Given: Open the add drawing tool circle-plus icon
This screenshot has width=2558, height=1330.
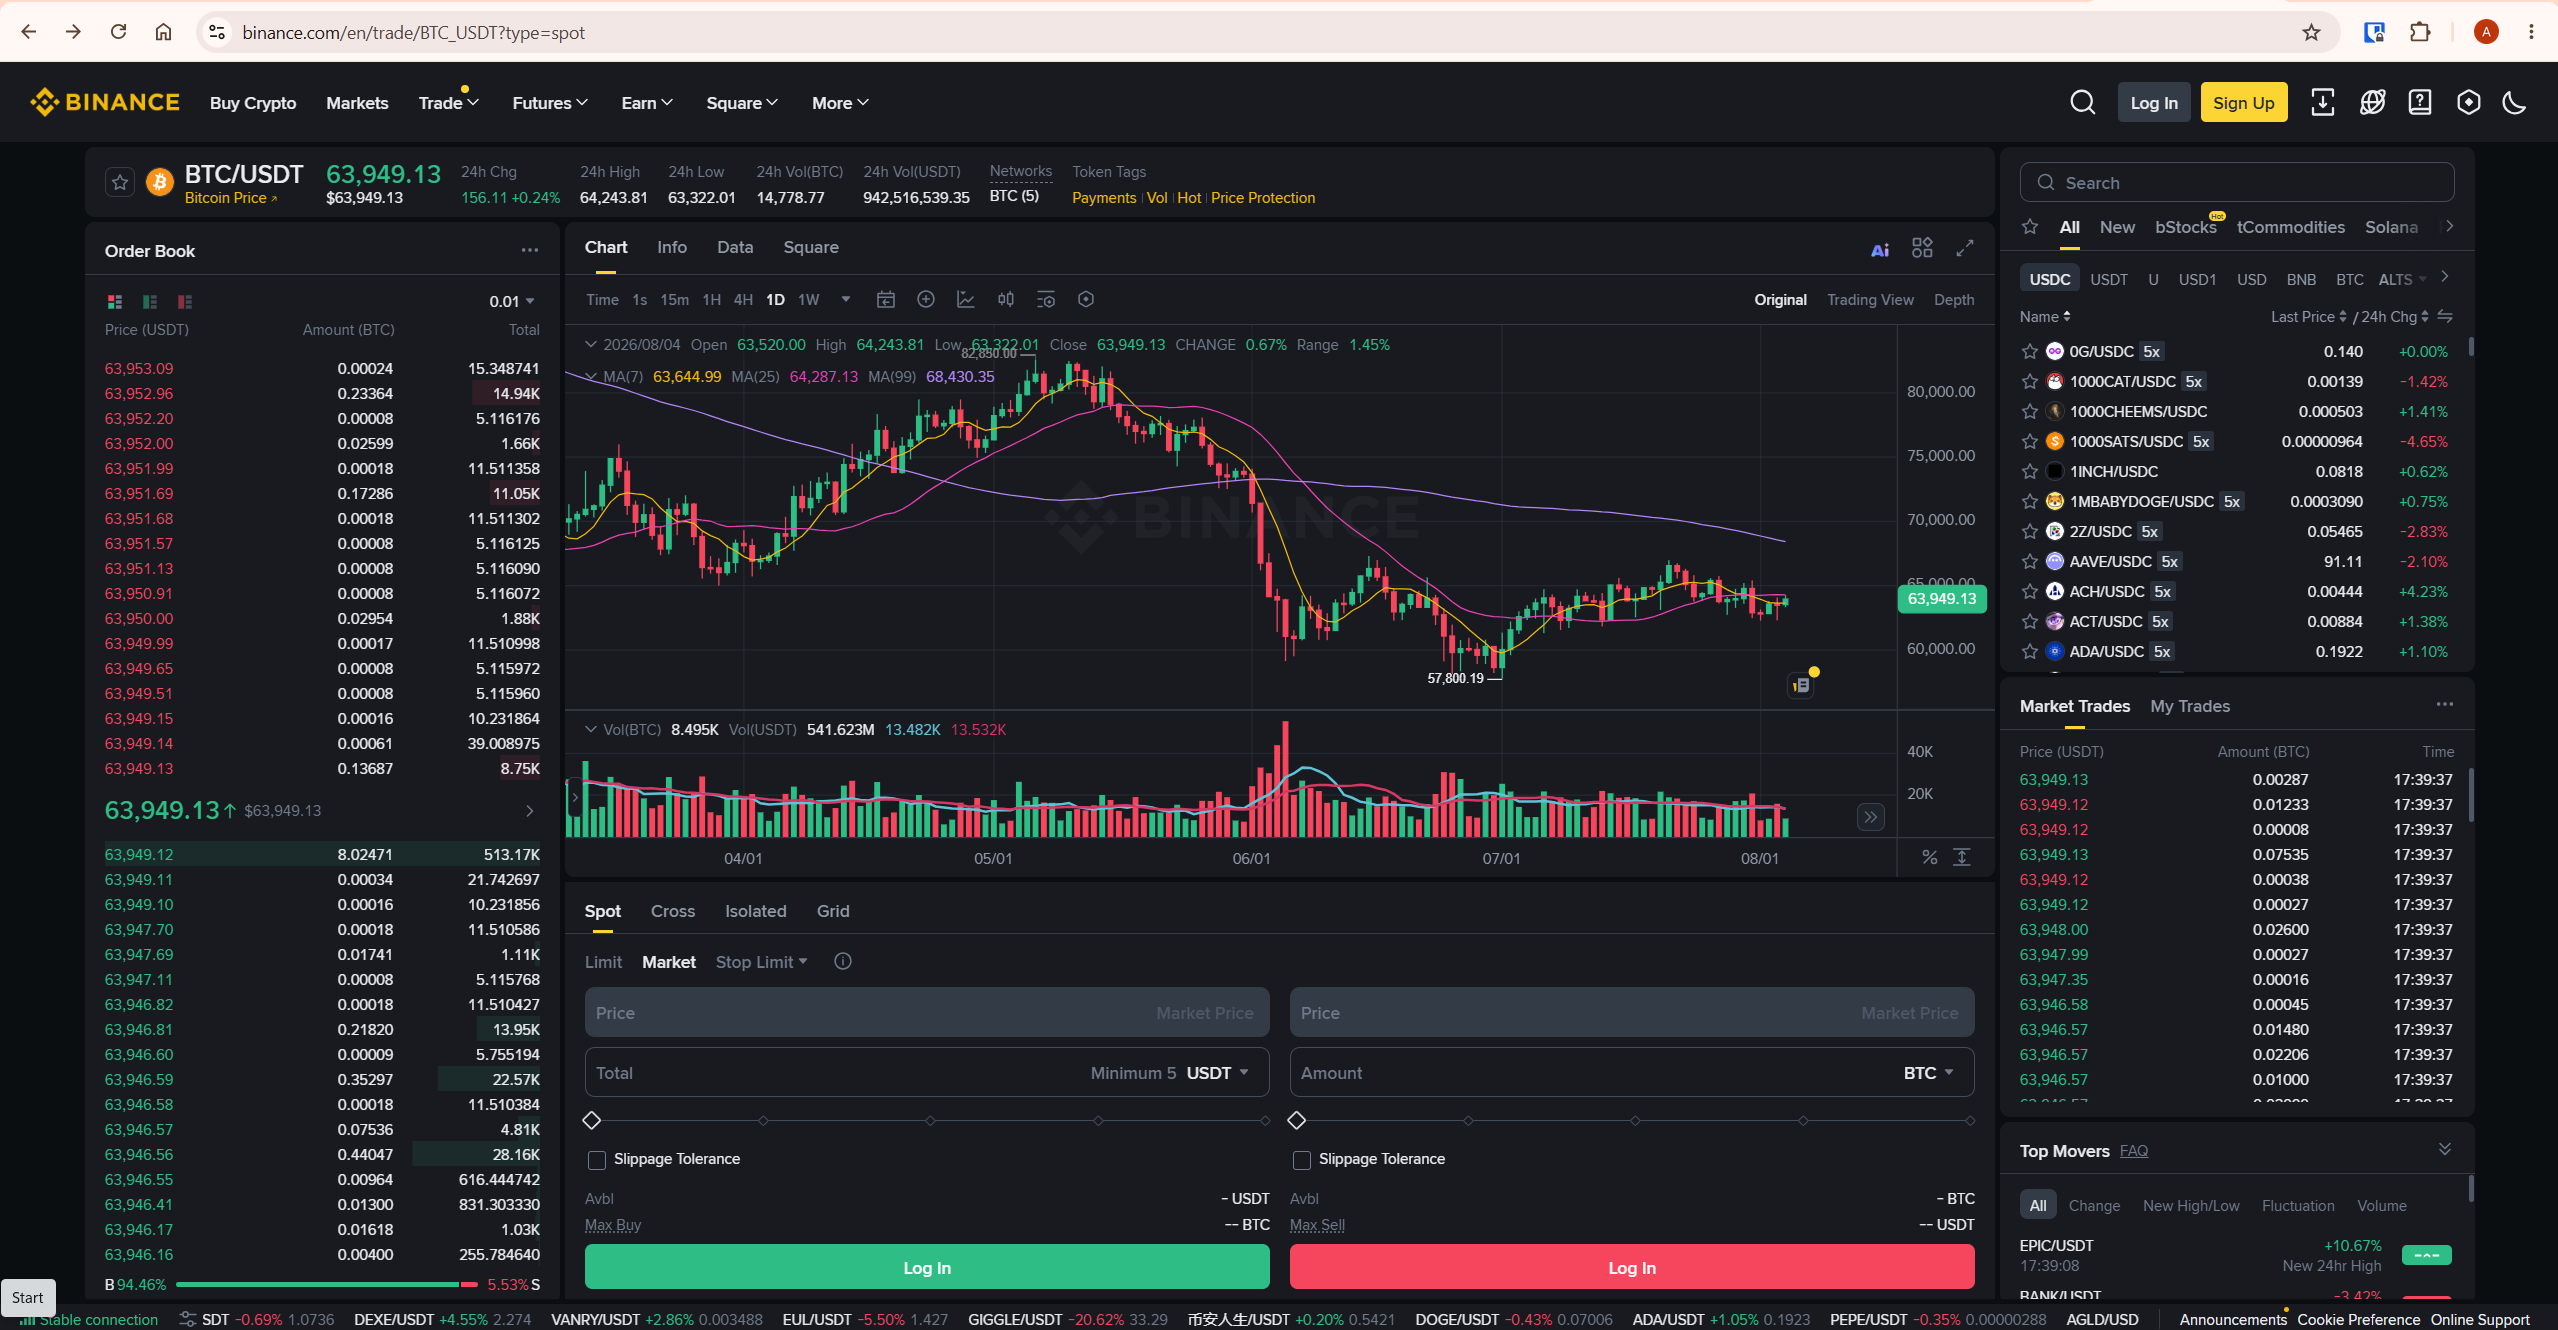Looking at the screenshot, I should coord(926,300).
